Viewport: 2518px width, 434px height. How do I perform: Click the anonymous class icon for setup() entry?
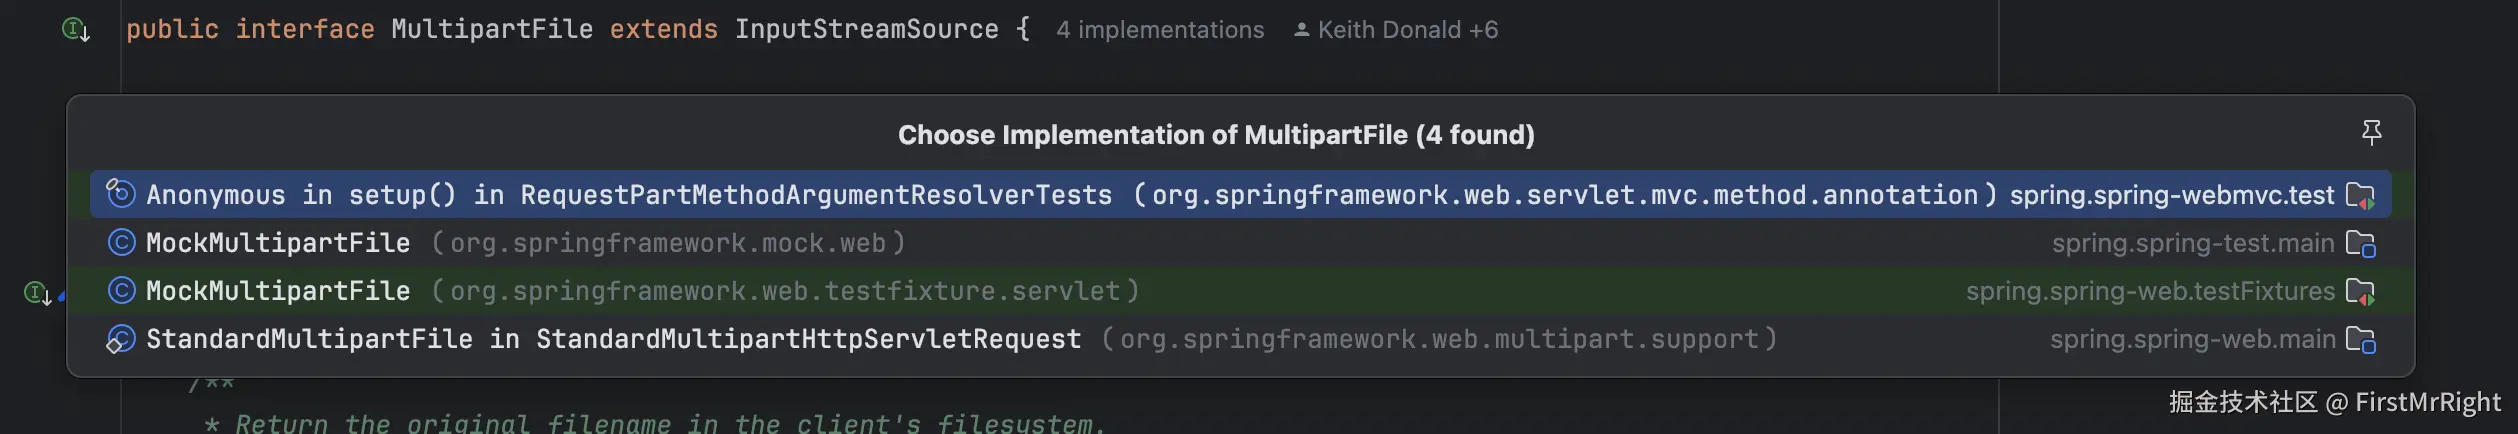coord(120,193)
